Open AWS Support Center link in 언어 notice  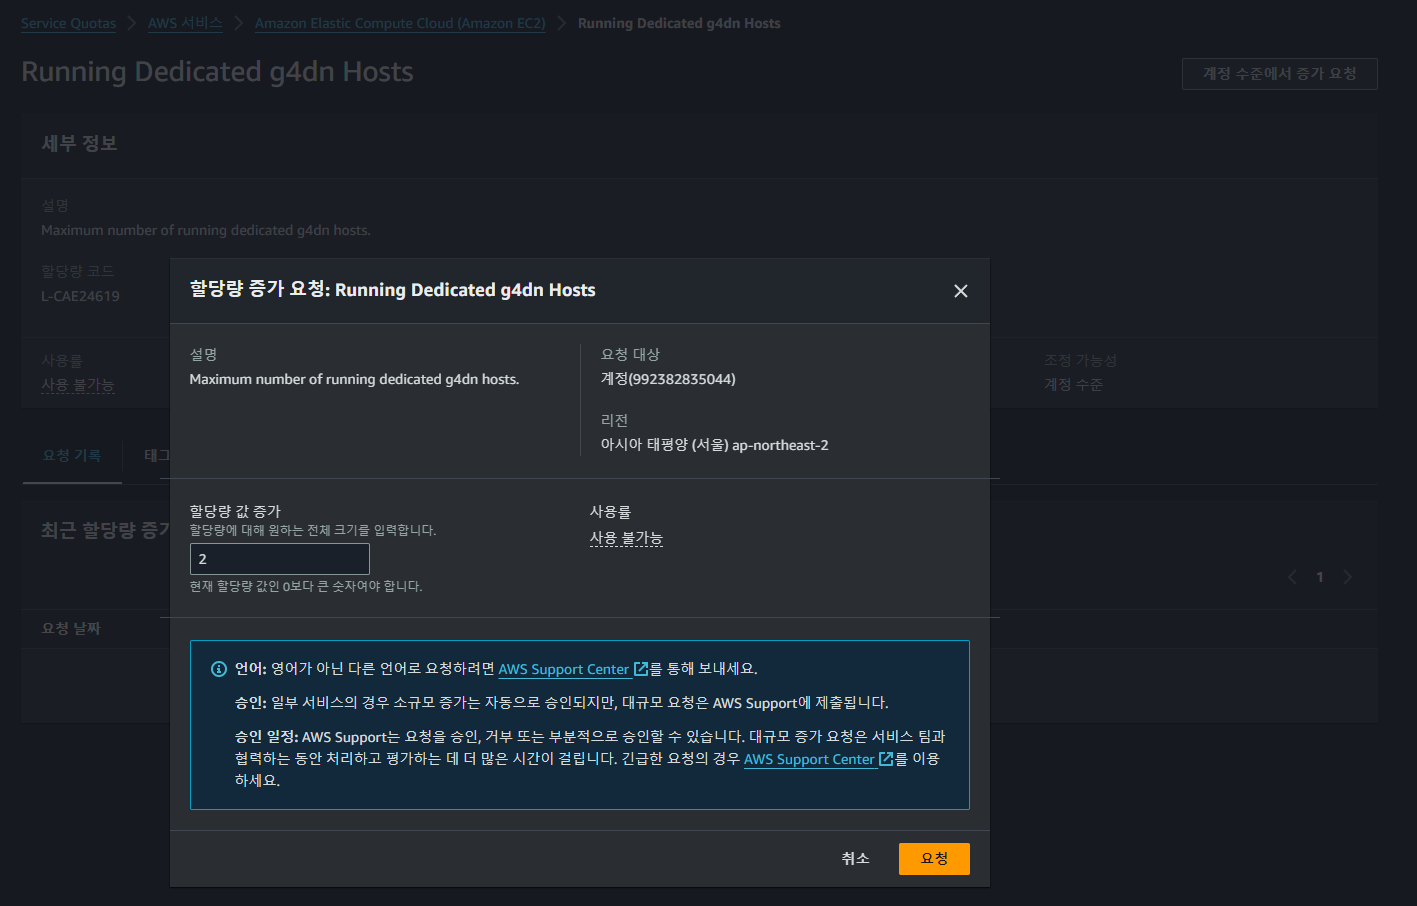(x=564, y=669)
